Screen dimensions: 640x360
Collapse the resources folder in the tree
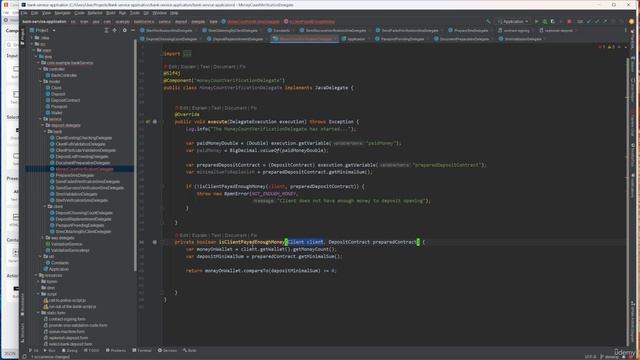pos(36,275)
